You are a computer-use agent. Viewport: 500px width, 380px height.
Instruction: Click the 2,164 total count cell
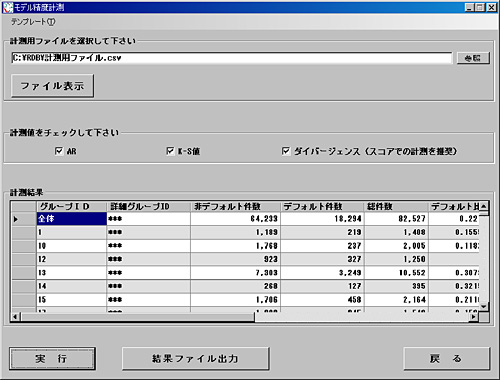pos(396,300)
